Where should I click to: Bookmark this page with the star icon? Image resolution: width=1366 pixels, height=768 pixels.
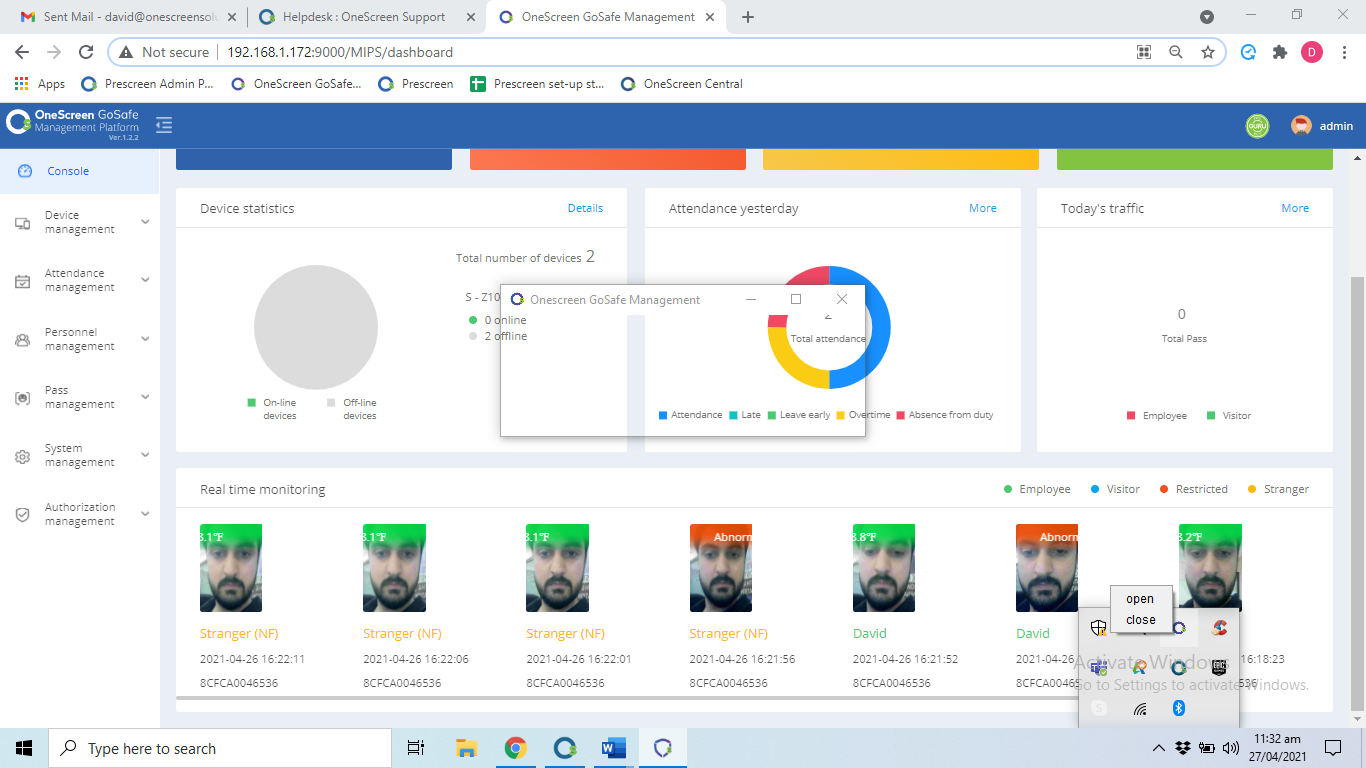click(1207, 52)
